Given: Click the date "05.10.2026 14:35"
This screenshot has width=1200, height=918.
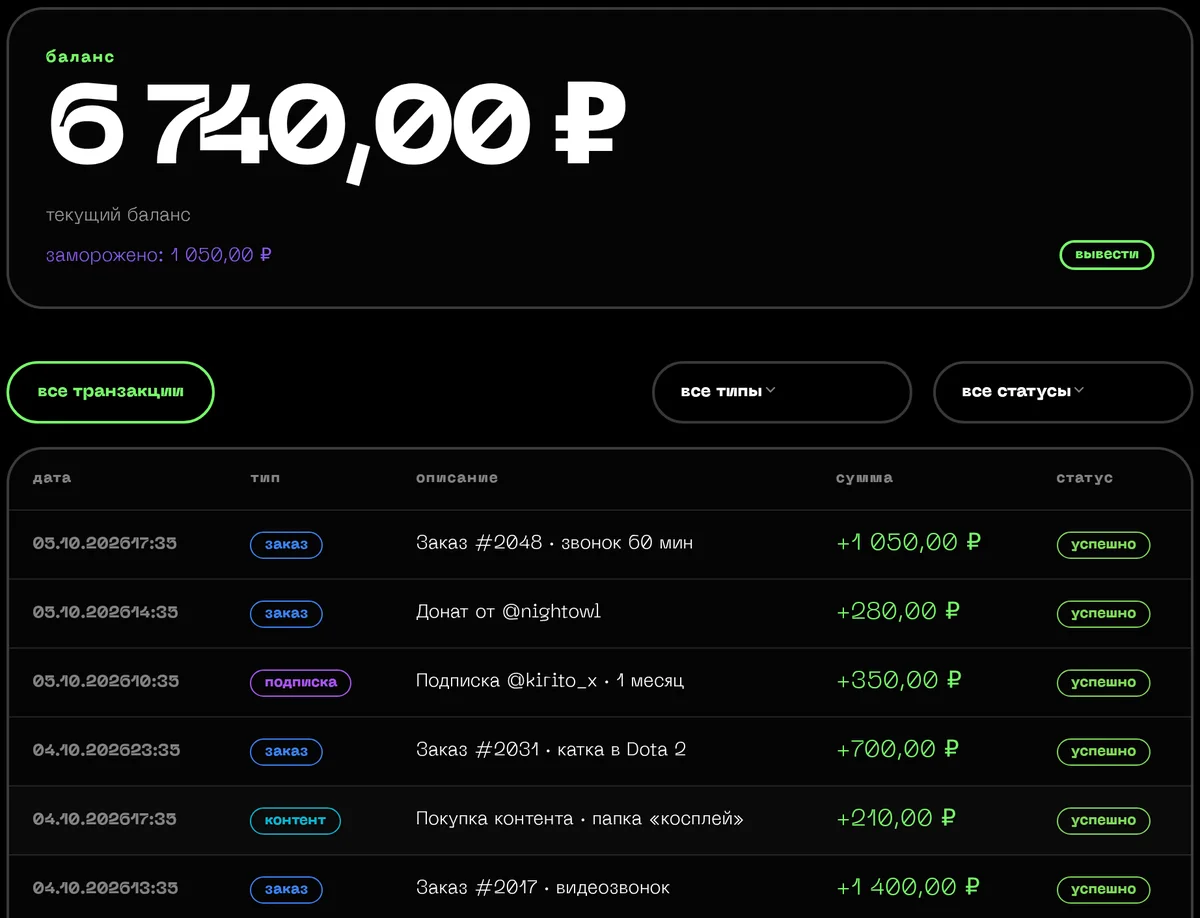Looking at the screenshot, I should coord(105,613).
